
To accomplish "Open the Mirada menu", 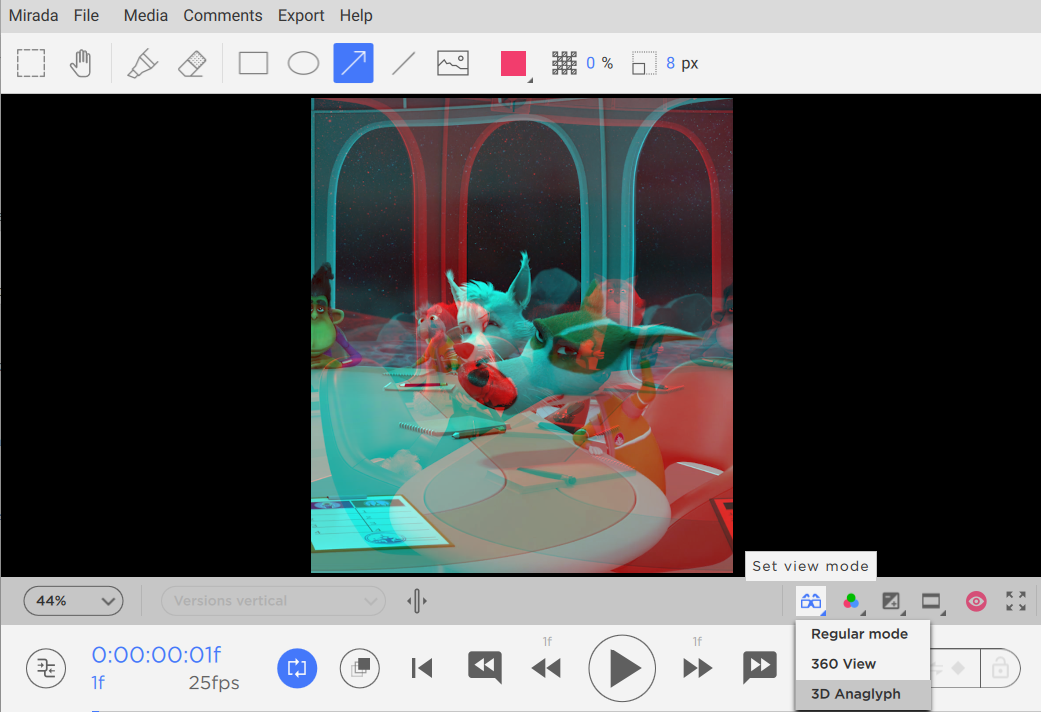I will pos(33,15).
